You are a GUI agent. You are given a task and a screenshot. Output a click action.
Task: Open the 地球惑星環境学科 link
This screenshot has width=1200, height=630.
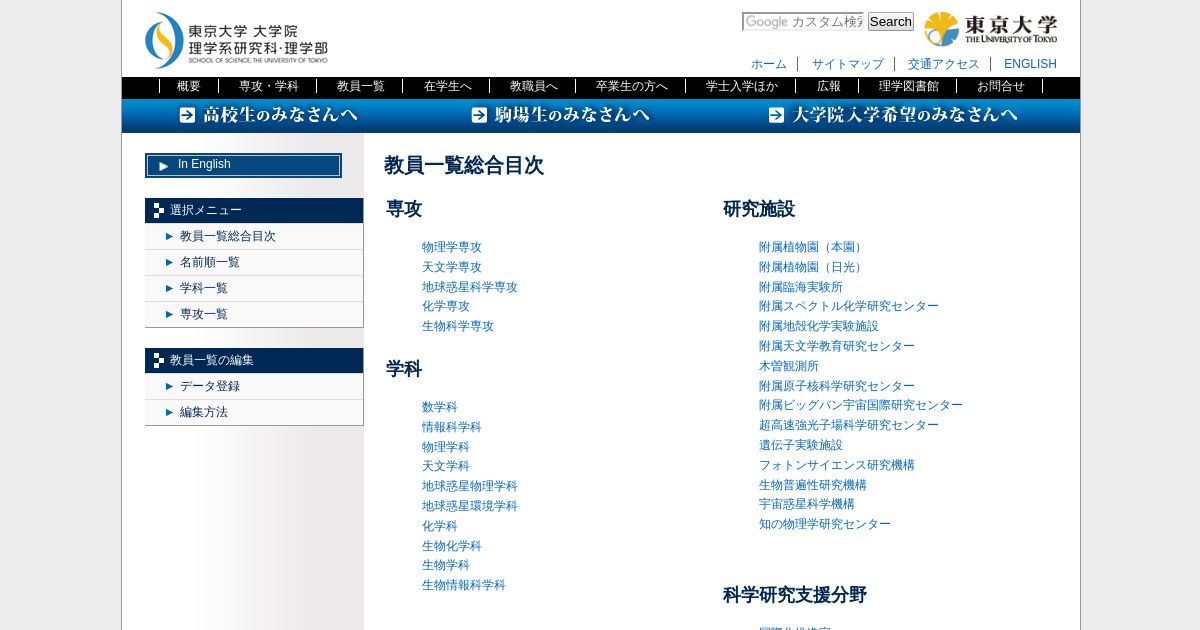click(x=470, y=506)
